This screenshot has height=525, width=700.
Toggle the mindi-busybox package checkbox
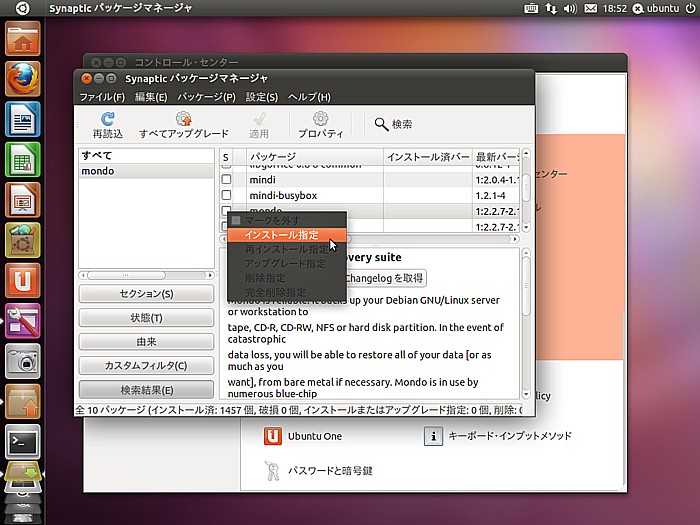point(226,195)
